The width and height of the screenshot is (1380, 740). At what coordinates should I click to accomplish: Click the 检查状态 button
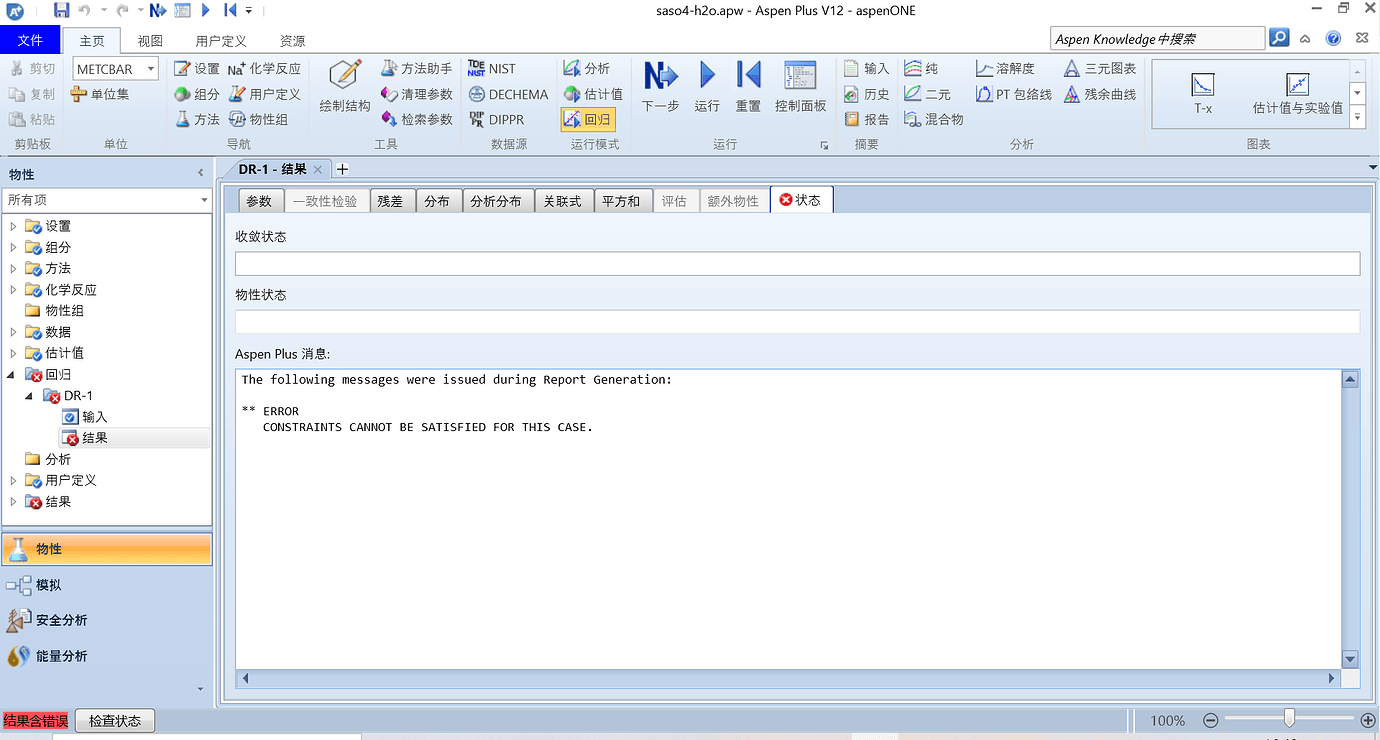click(115, 720)
